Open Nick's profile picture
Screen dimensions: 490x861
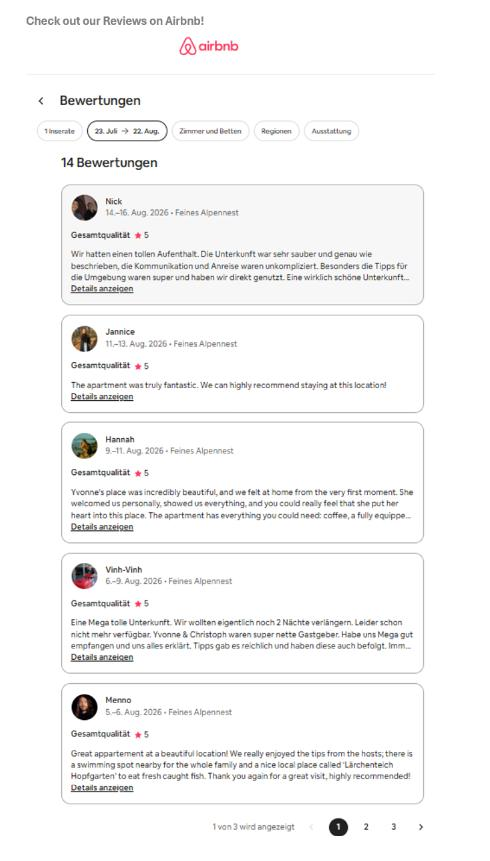(84, 208)
